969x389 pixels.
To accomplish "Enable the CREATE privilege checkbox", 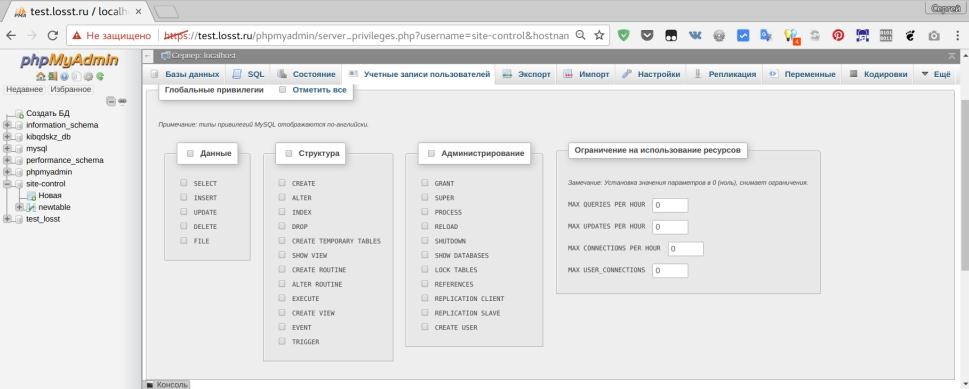I will 282,183.
